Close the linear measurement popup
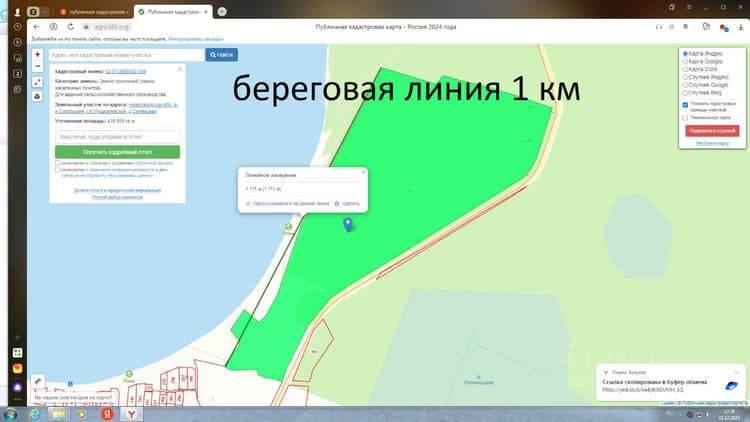 [x=364, y=172]
